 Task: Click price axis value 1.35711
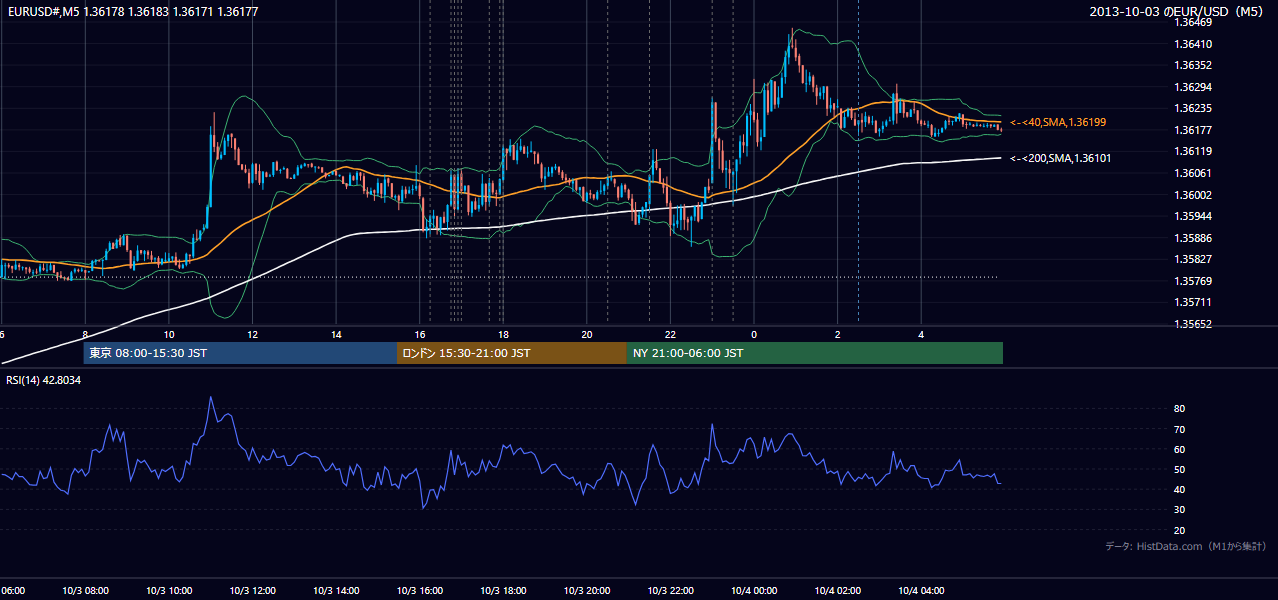(x=1194, y=302)
